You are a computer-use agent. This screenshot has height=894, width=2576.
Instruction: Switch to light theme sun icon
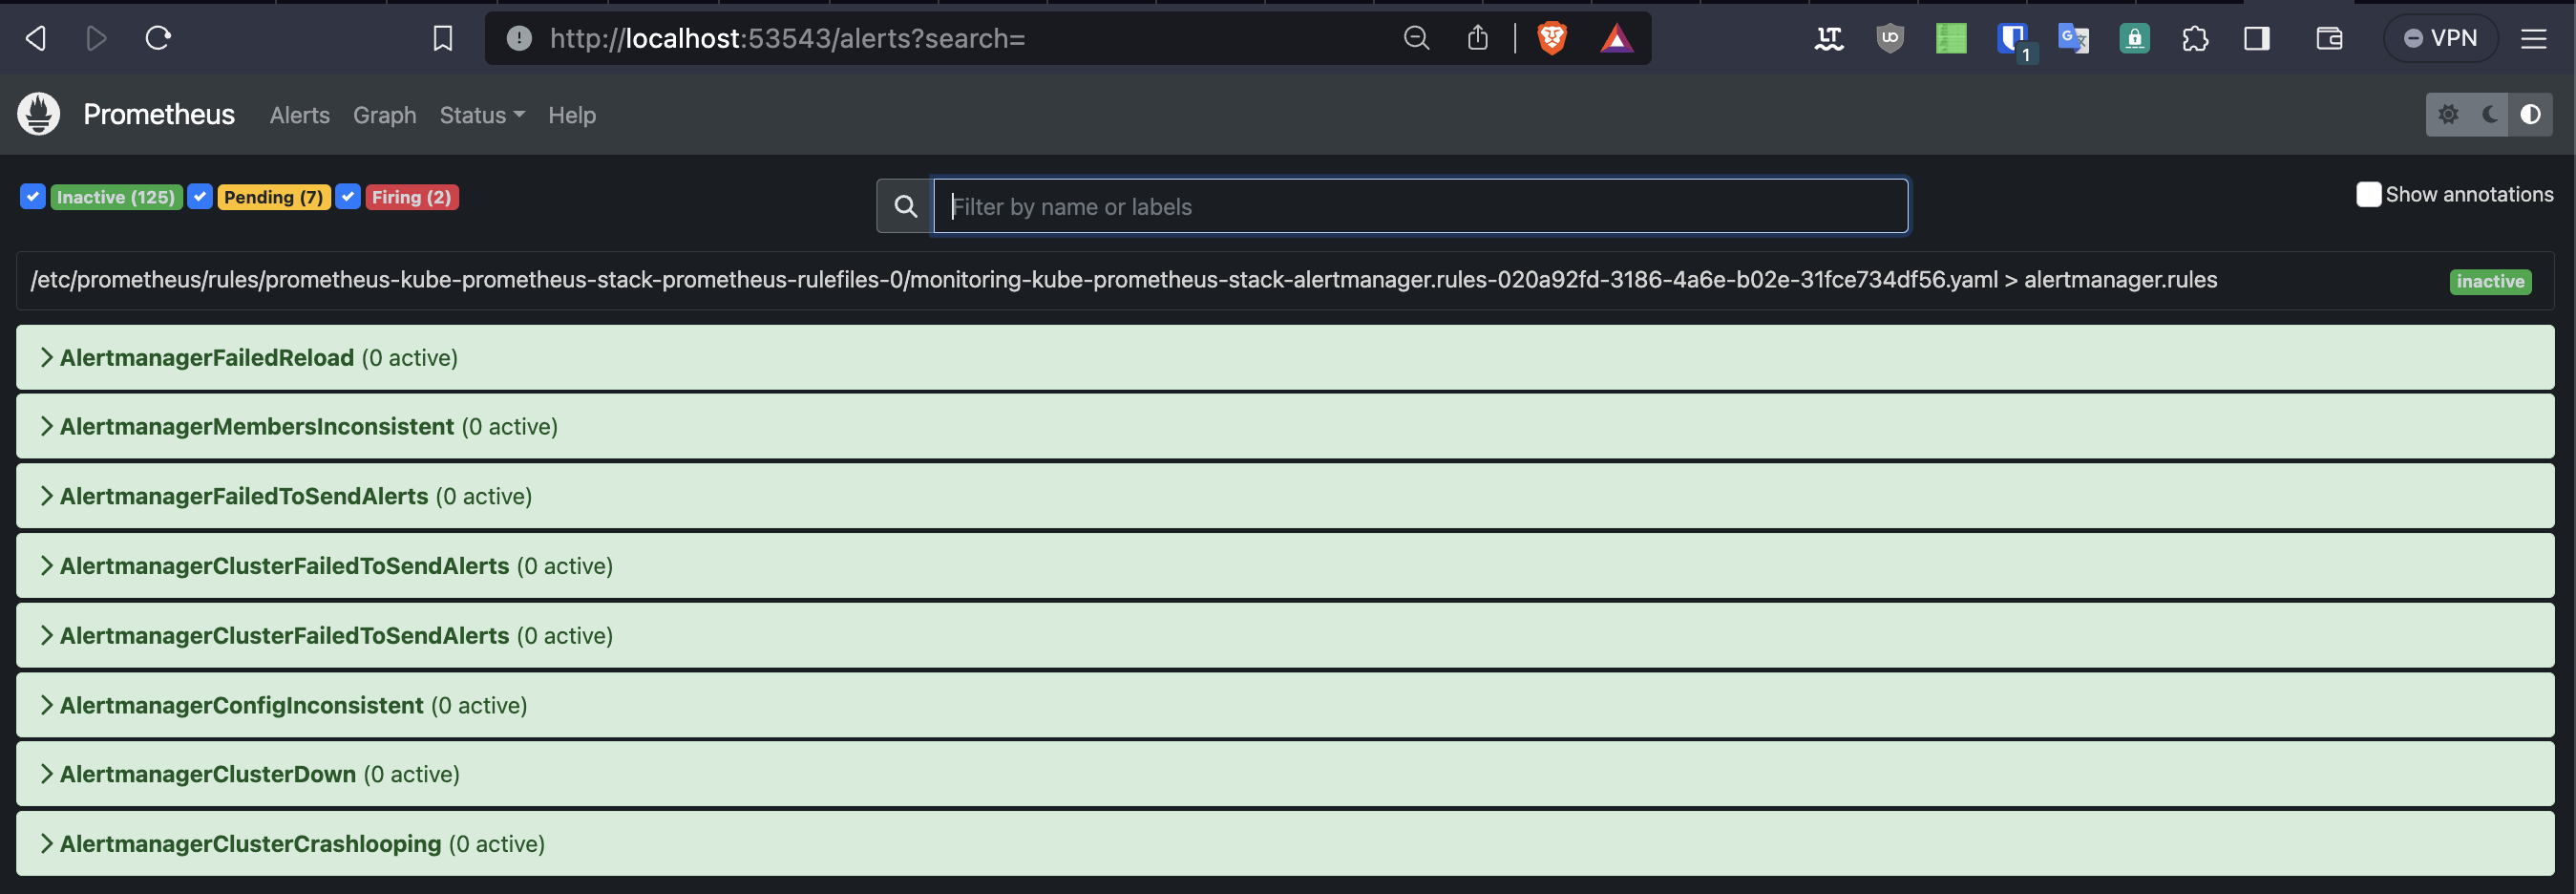[2447, 114]
